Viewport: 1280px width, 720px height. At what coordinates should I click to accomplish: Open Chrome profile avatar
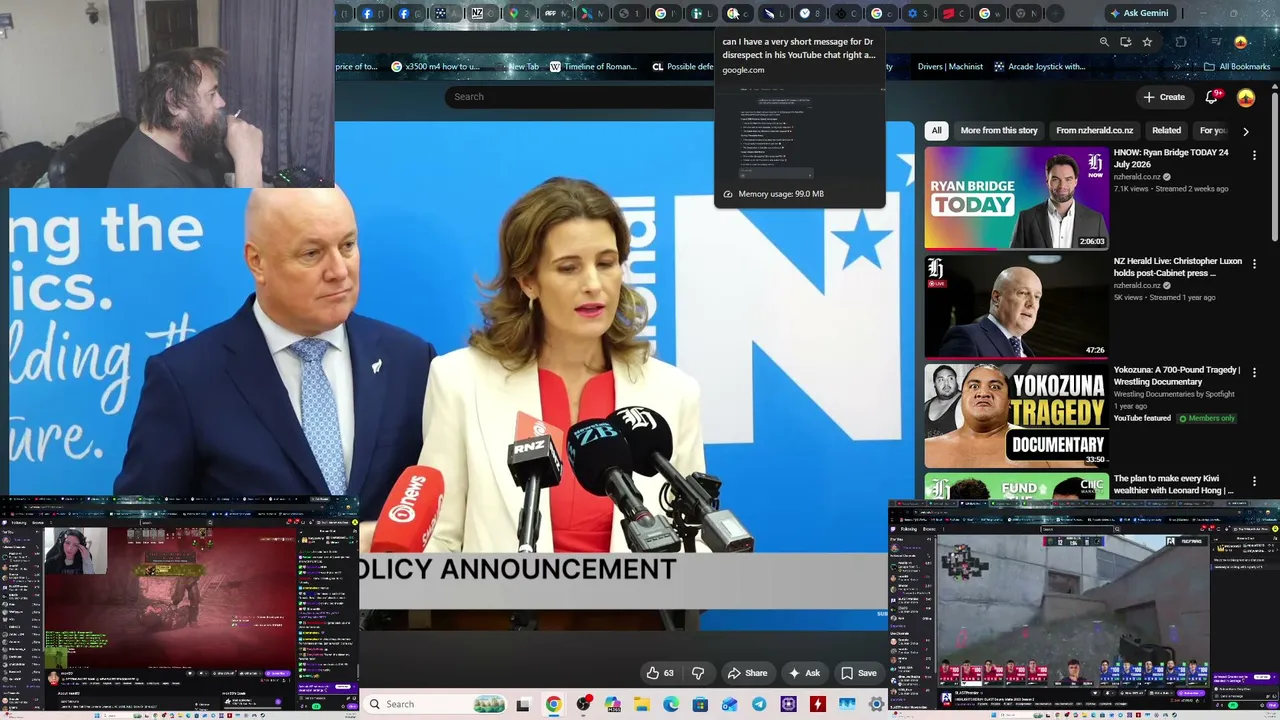tap(1241, 42)
